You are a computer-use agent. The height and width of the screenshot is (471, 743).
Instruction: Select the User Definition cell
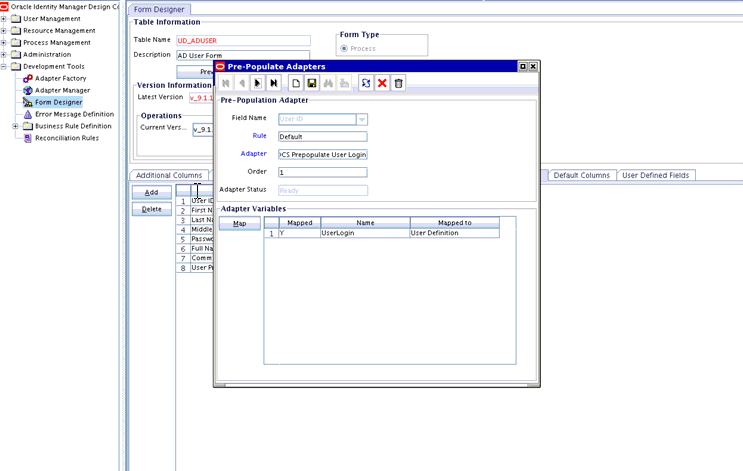pos(454,233)
